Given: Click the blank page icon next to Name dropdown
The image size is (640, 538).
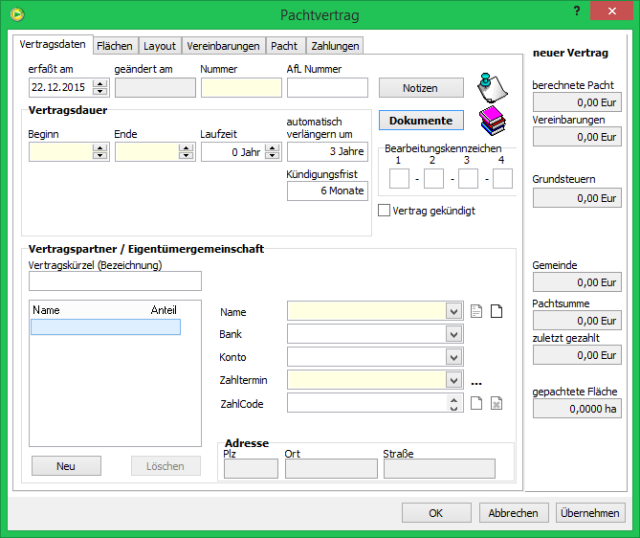Looking at the screenshot, I should [496, 311].
